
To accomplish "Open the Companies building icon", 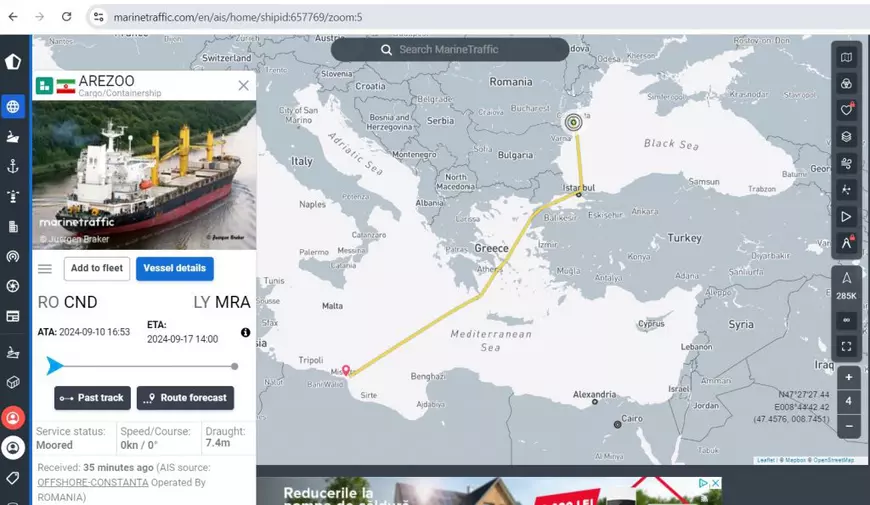I will [x=13, y=226].
